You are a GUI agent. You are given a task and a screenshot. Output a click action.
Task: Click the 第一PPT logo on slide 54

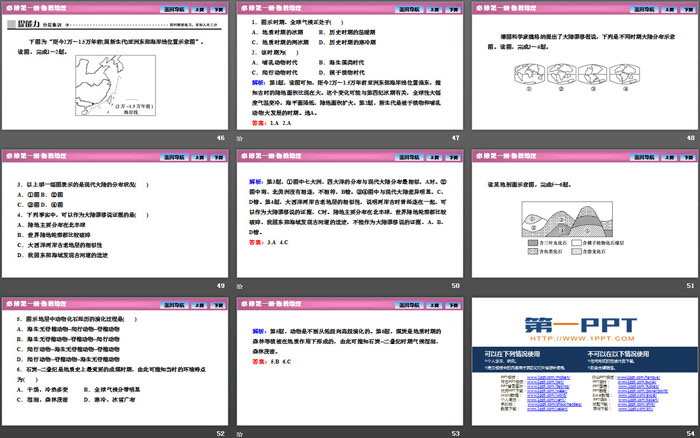(x=583, y=324)
